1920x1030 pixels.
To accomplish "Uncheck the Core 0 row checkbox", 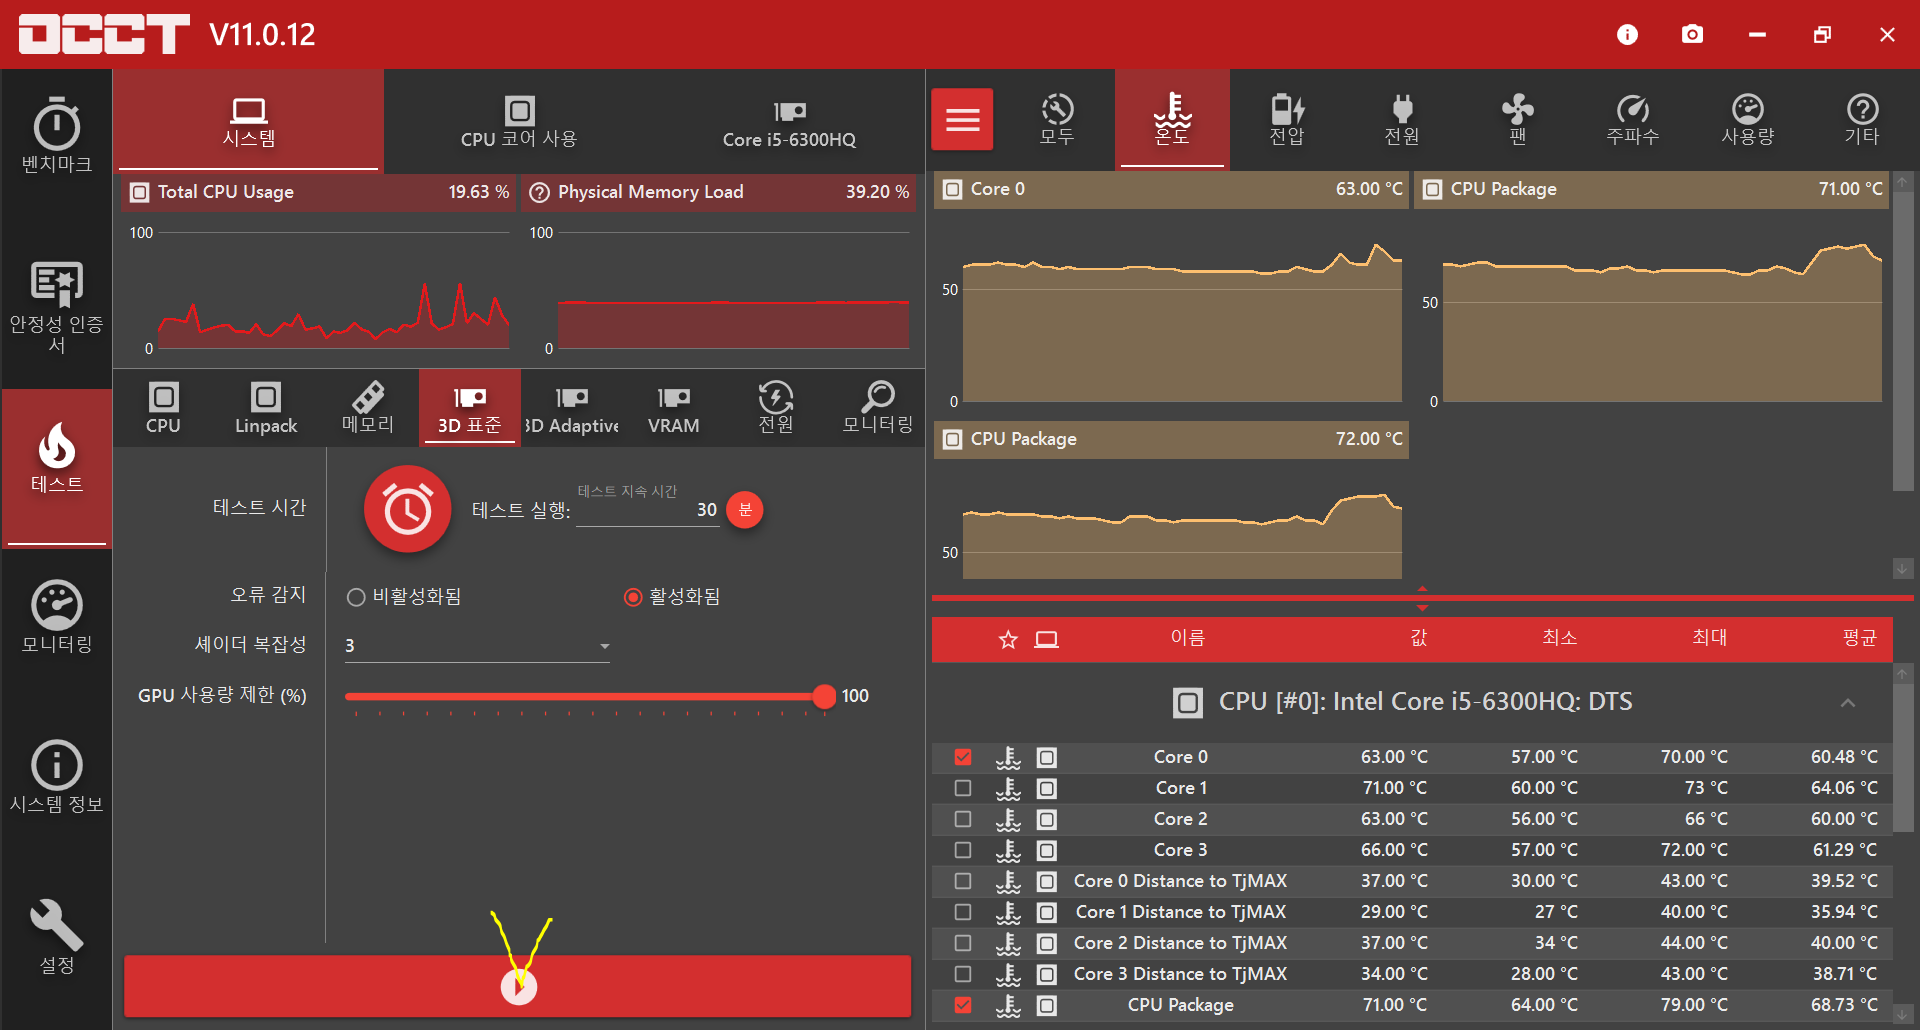I will (963, 757).
